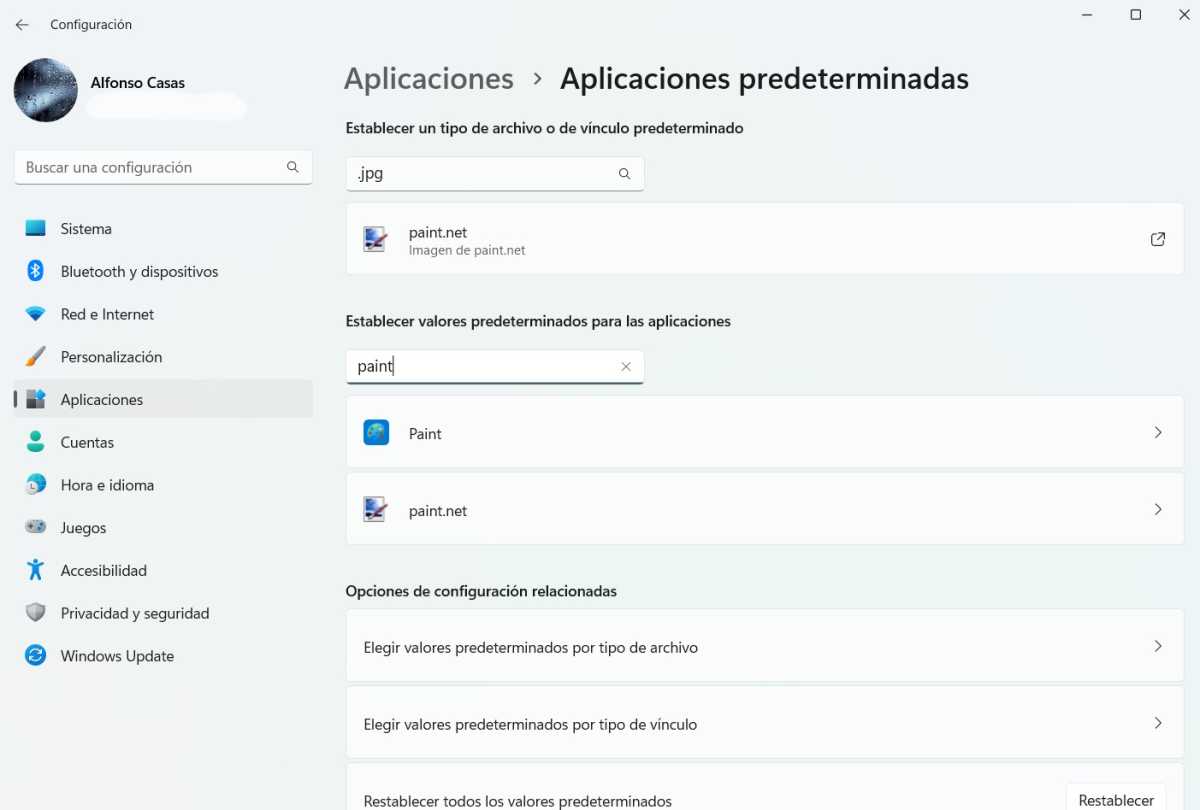Image resolution: width=1200 pixels, height=810 pixels.
Task: Click the Personalización paintbrush icon
Action: [36, 357]
